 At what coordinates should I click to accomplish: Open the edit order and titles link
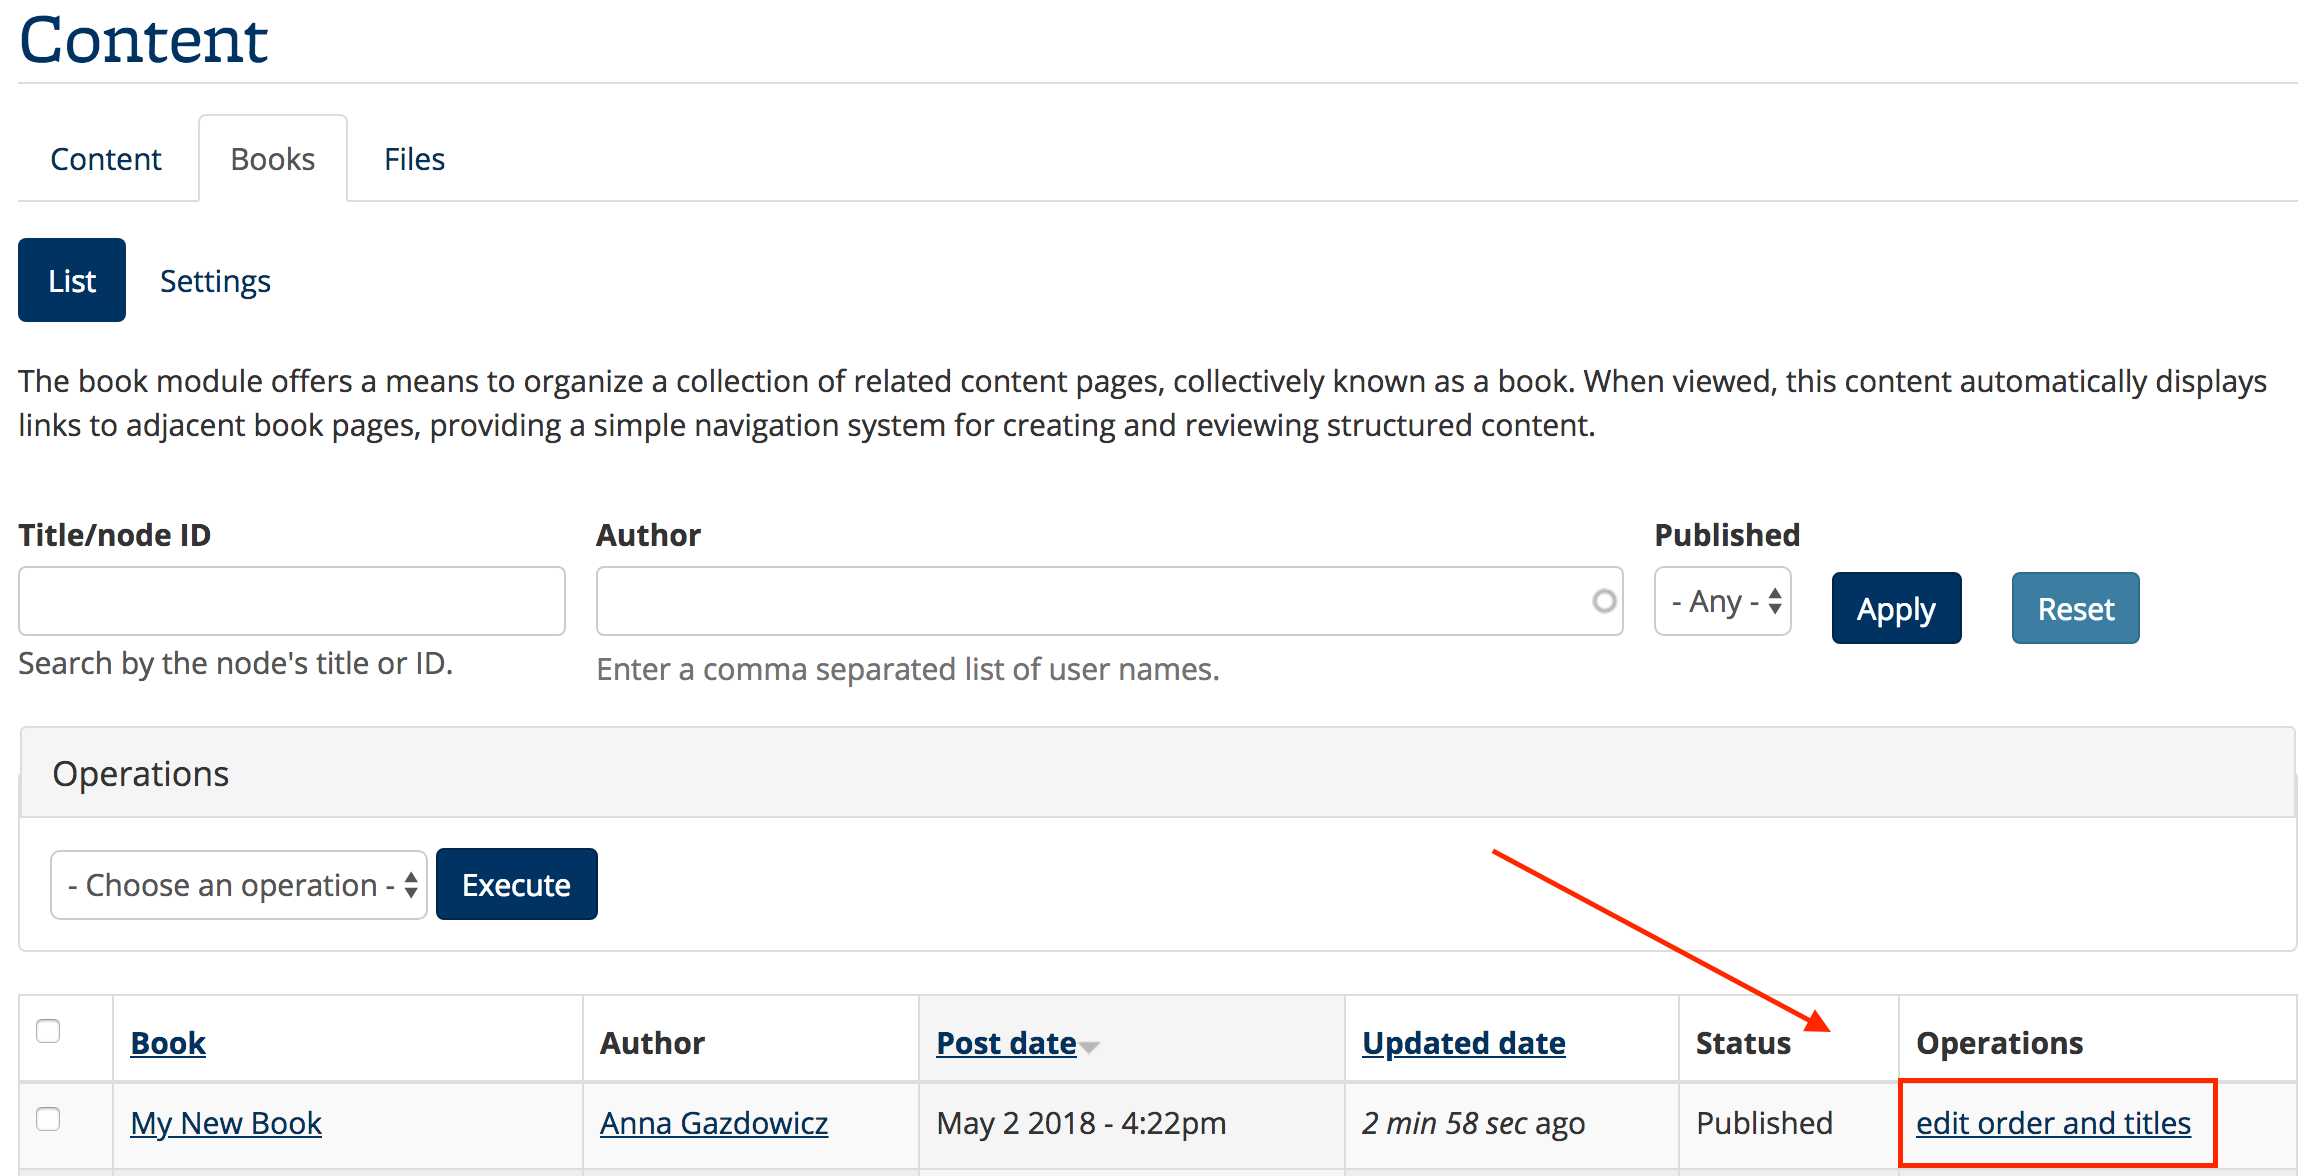[x=2053, y=1123]
